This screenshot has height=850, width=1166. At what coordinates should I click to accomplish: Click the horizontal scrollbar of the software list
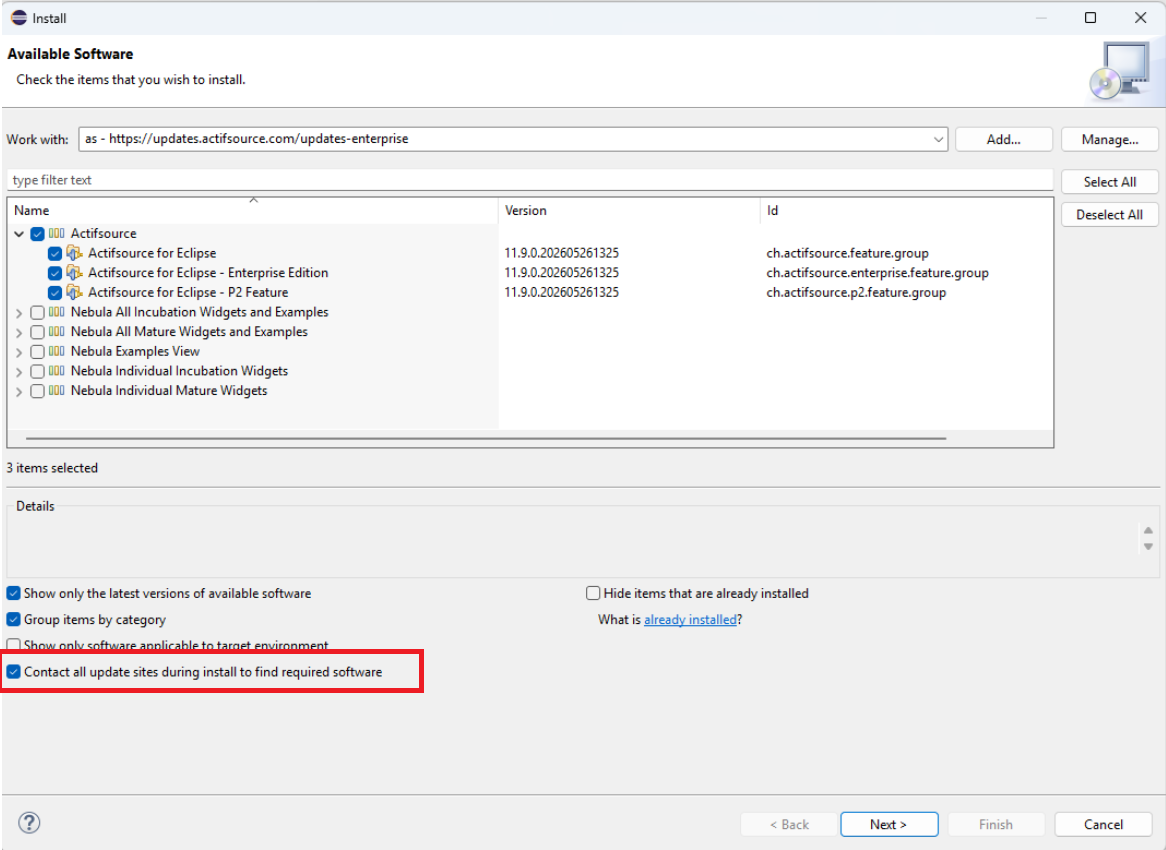(x=486, y=439)
